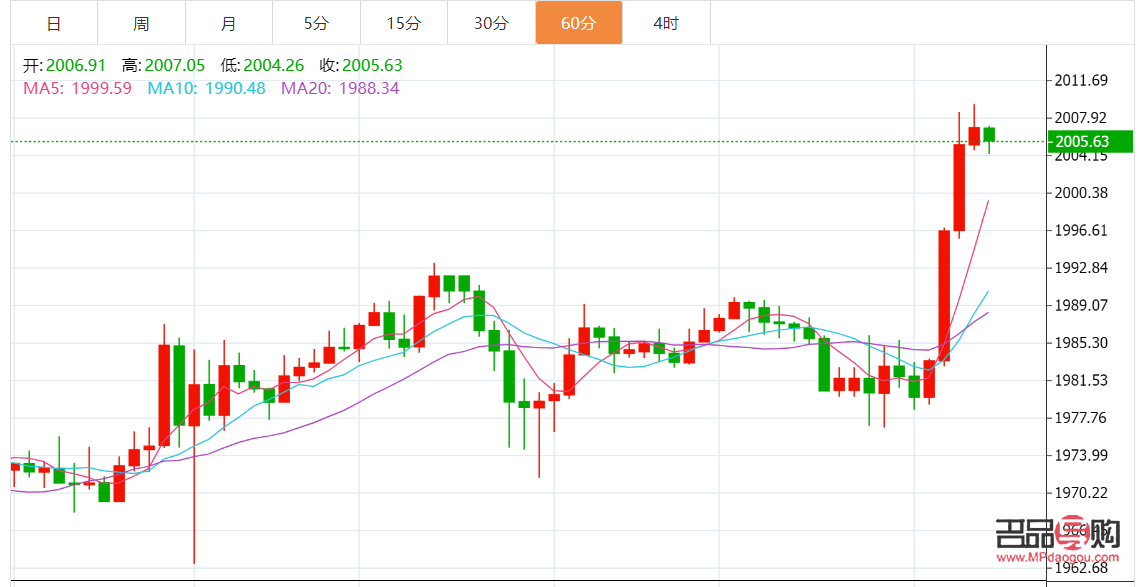Click the 1985.30 label on price axis

(x=1080, y=343)
